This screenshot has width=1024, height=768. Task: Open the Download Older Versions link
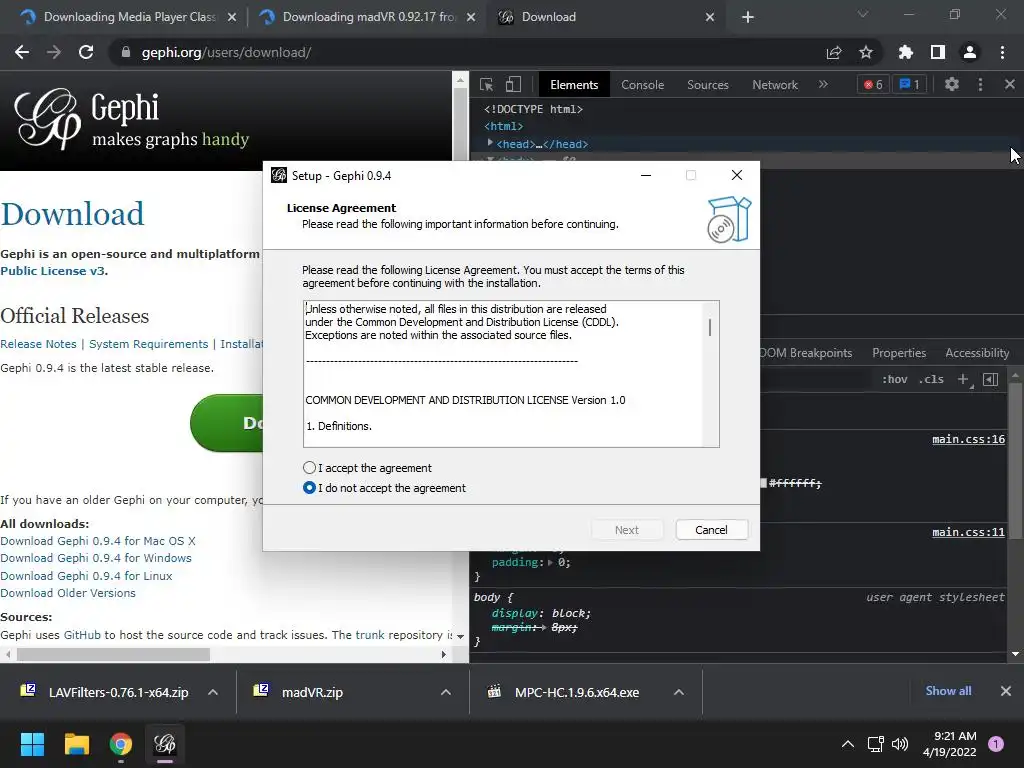(x=68, y=592)
